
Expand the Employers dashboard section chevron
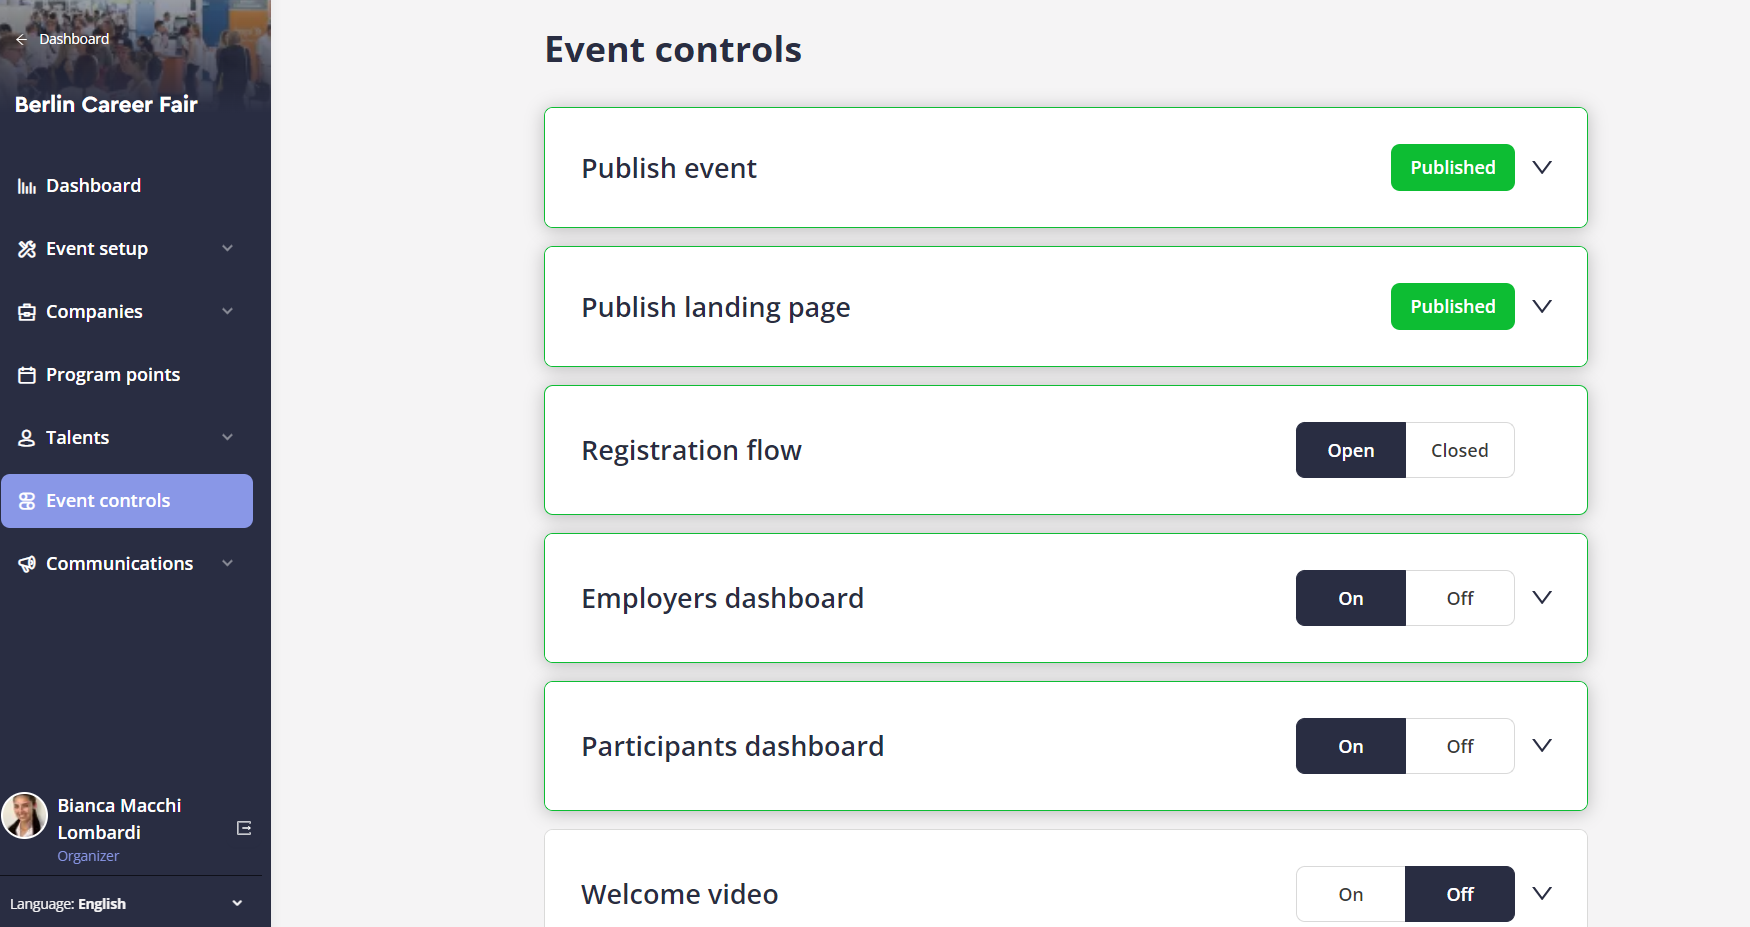click(x=1542, y=597)
